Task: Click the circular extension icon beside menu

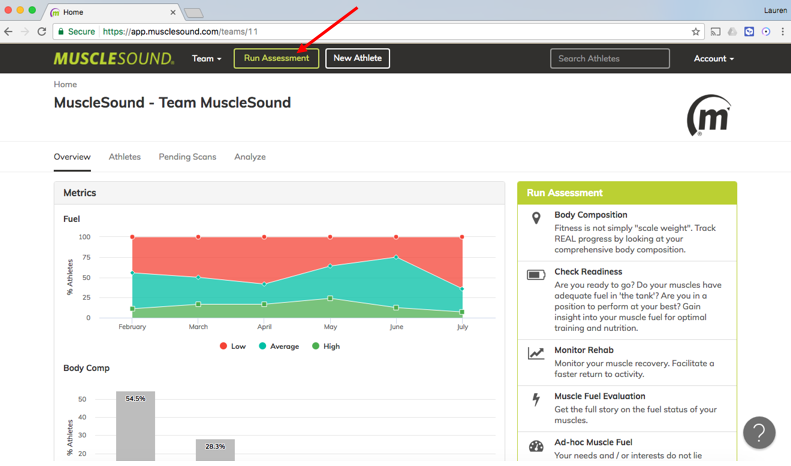Action: 766,32
